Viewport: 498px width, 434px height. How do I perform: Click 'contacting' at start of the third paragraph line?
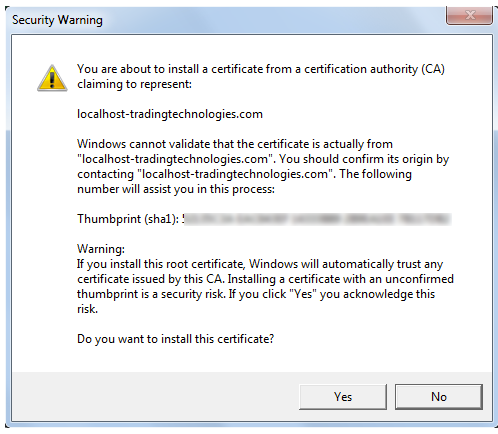pyautogui.click(x=105, y=174)
